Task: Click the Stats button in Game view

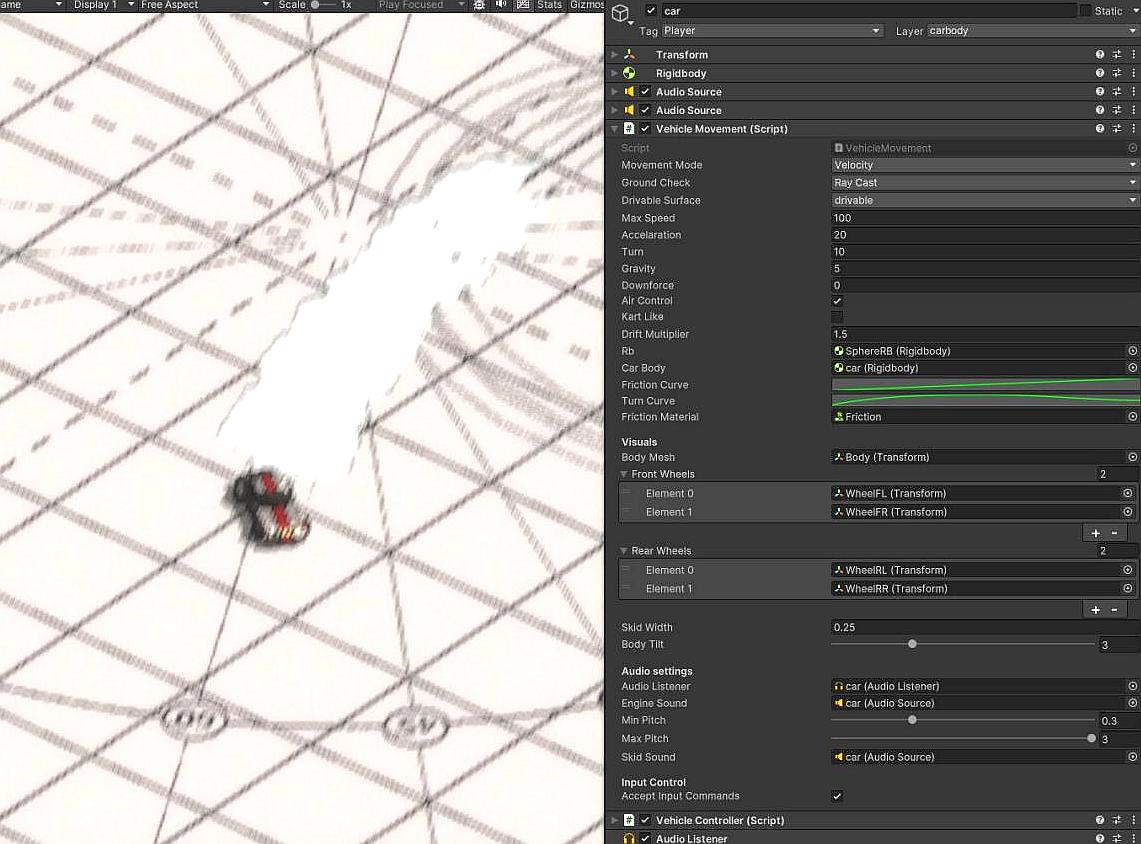Action: pos(549,5)
